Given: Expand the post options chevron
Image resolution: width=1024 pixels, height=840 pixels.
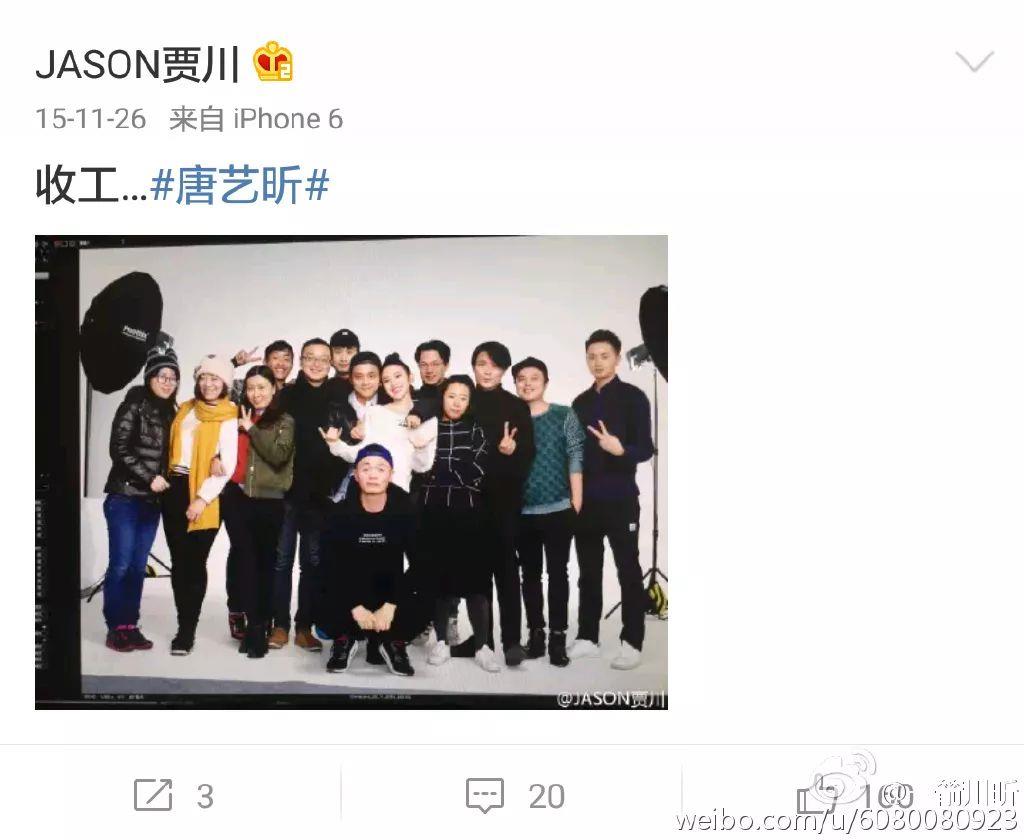Looking at the screenshot, I should 974,61.
